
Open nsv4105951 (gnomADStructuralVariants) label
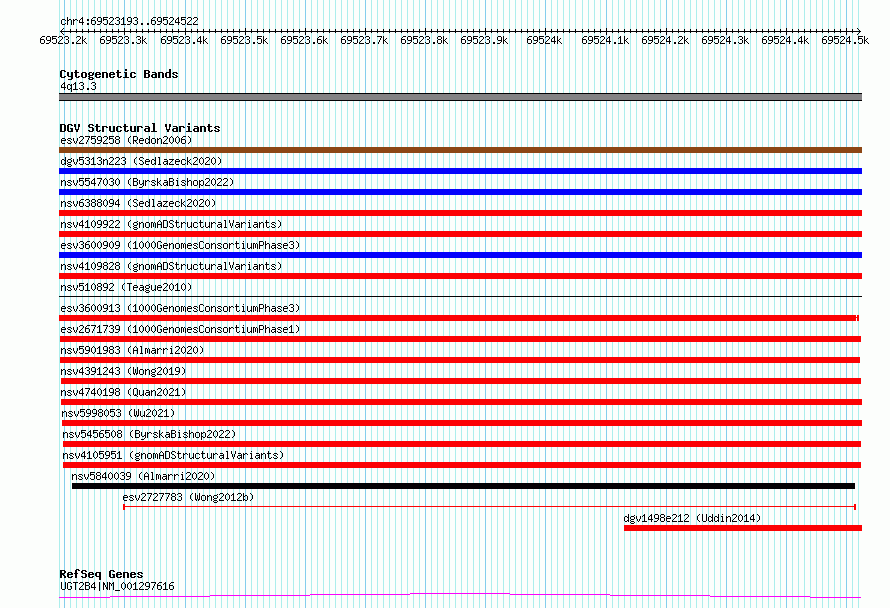(x=173, y=455)
